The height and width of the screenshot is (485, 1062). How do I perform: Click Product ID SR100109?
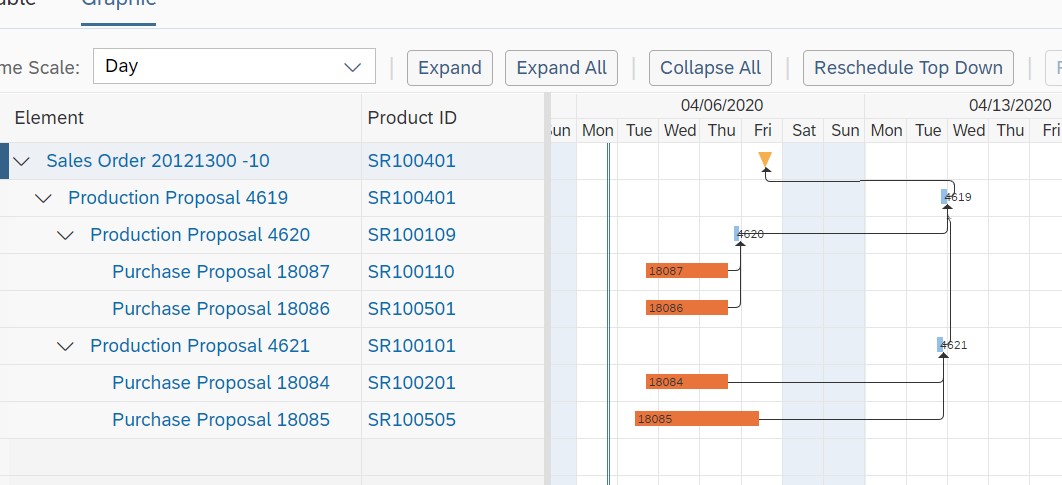[x=412, y=235]
